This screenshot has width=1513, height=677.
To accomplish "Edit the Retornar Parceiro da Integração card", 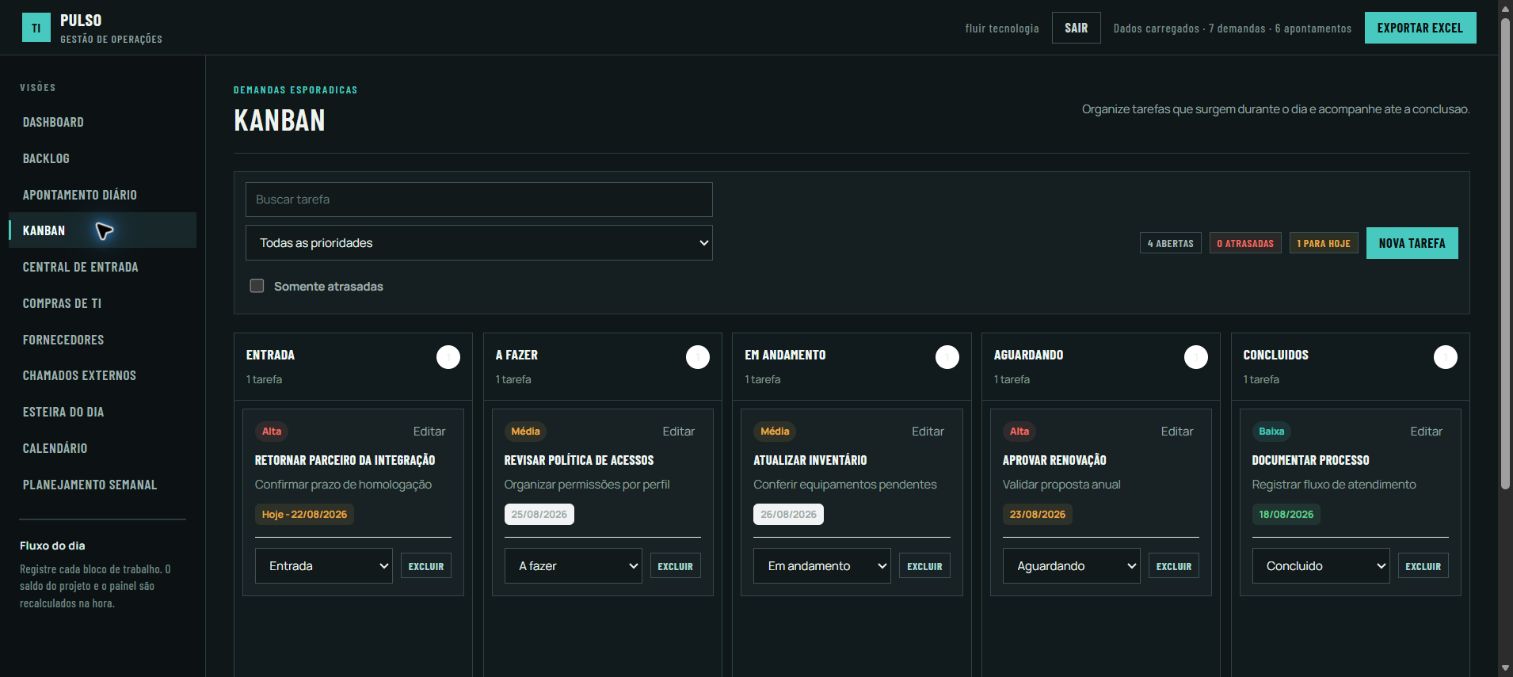I will pyautogui.click(x=429, y=431).
